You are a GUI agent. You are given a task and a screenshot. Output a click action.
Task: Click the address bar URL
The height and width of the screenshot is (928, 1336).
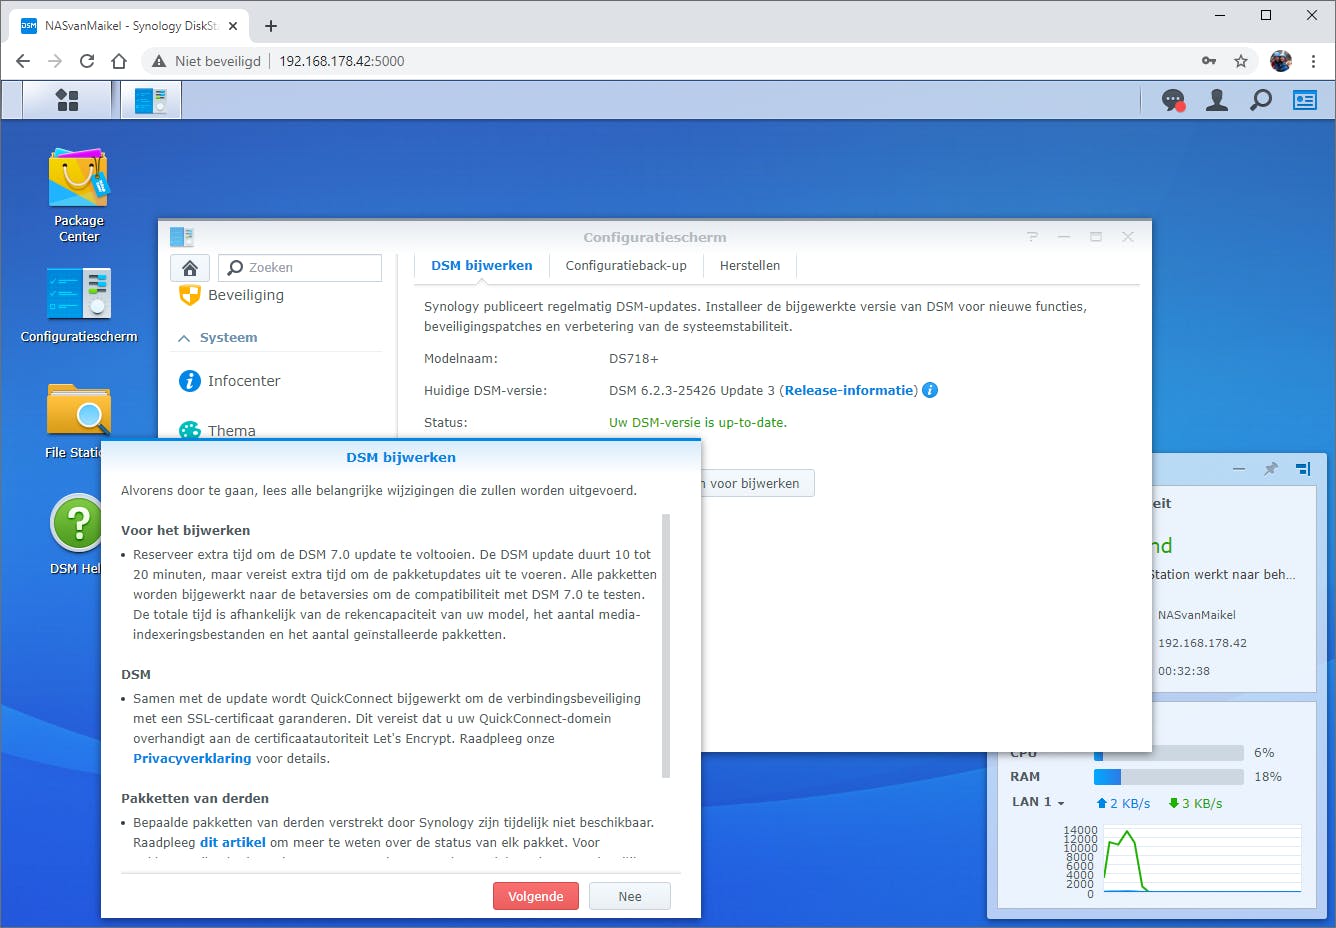[x=342, y=61]
